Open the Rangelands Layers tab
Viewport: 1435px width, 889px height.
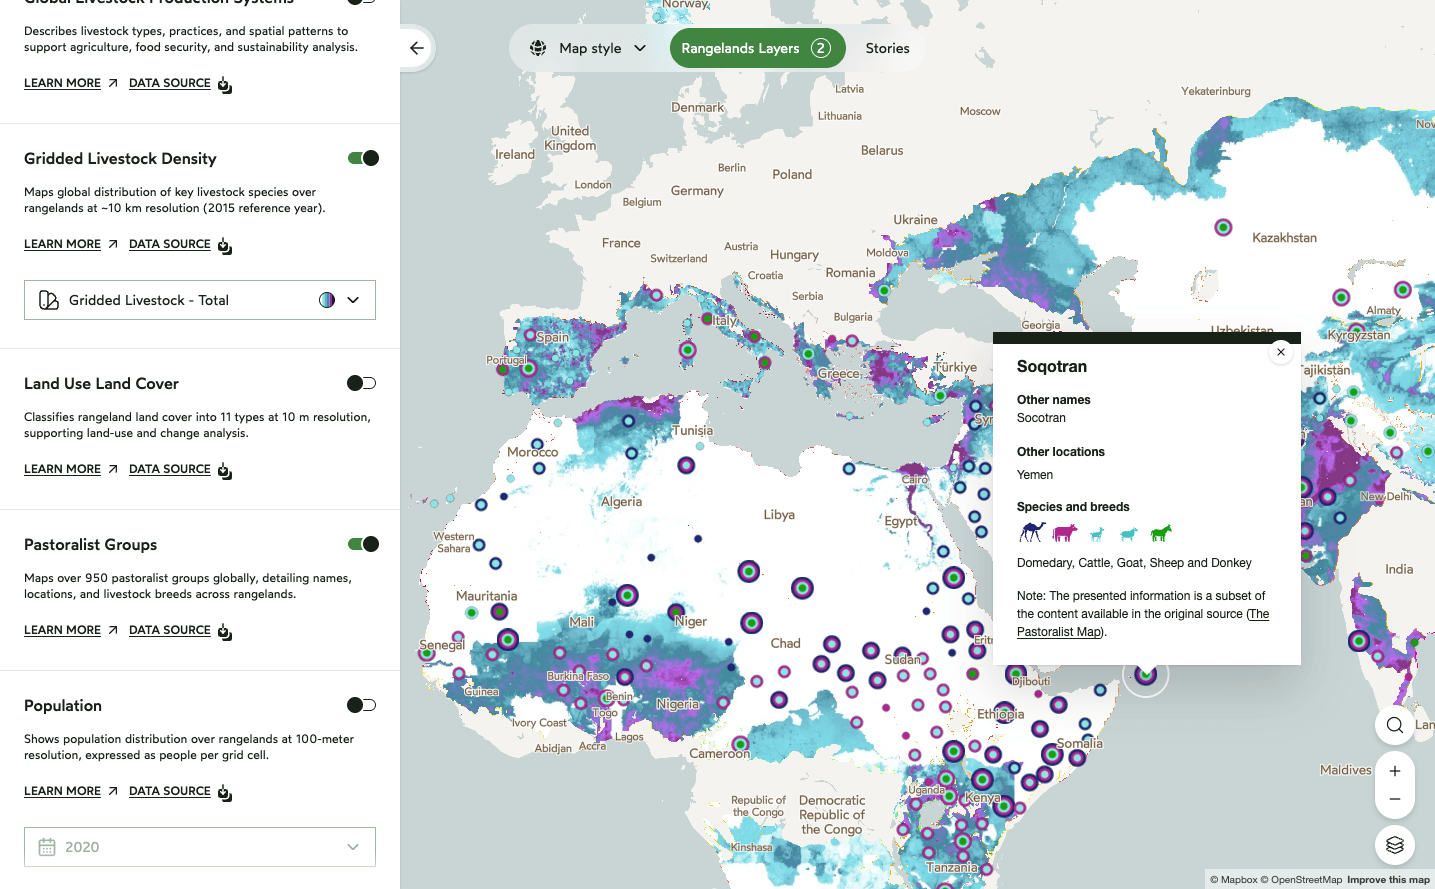[758, 48]
